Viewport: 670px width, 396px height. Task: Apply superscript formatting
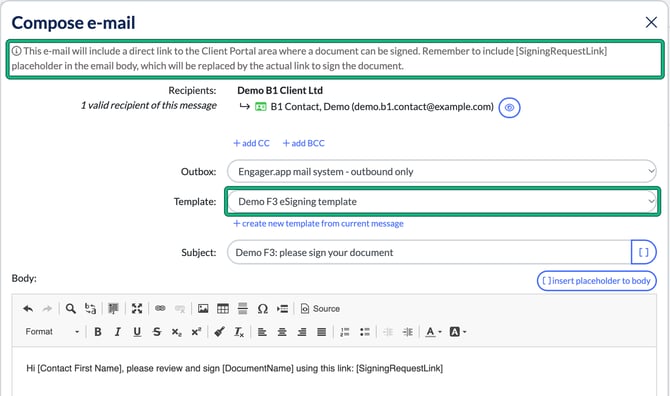pyautogui.click(x=196, y=332)
